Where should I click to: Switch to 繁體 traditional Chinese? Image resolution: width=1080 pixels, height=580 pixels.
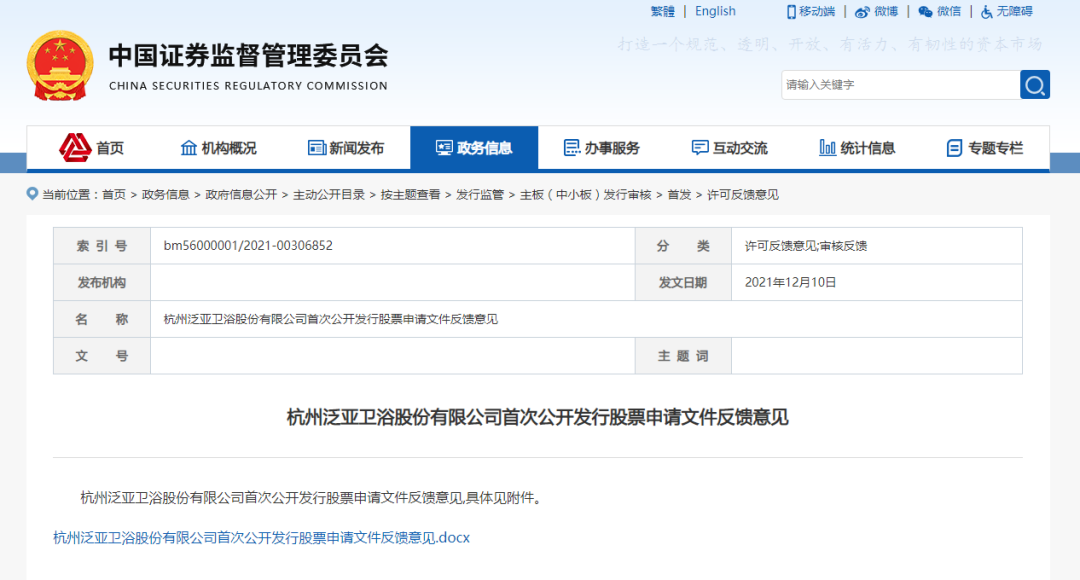[x=663, y=12]
